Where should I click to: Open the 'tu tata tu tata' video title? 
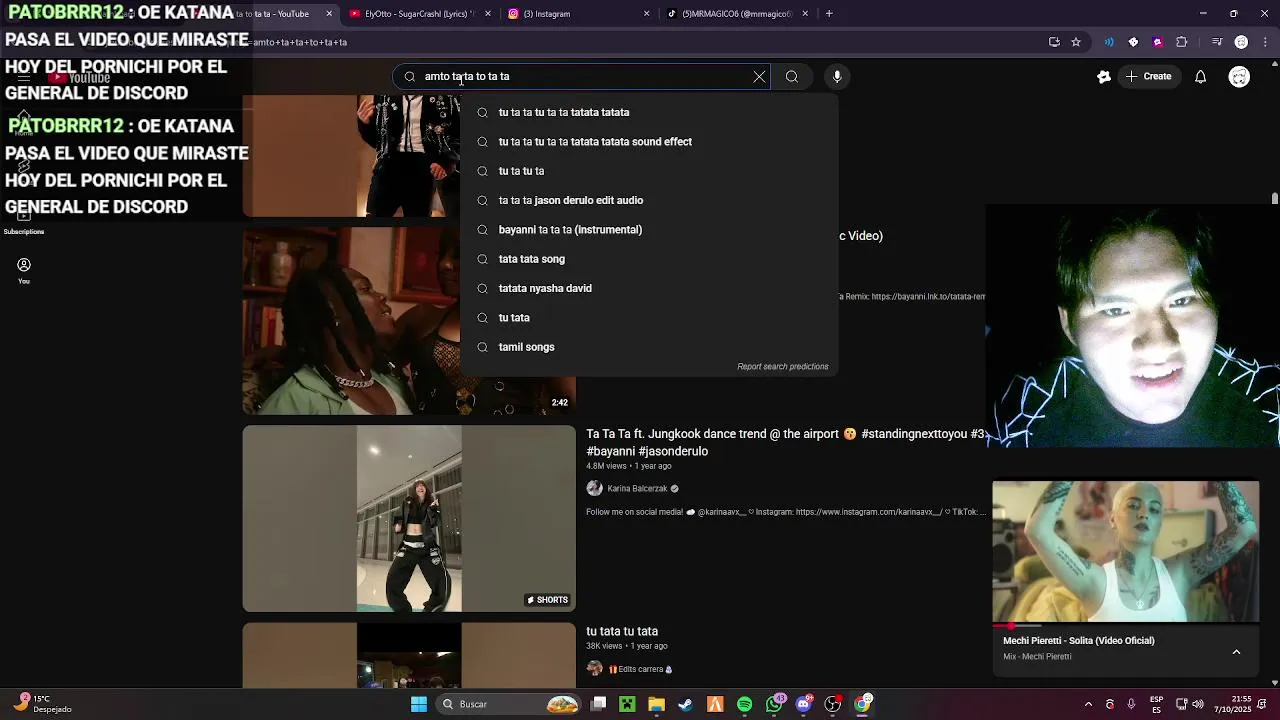(622, 631)
